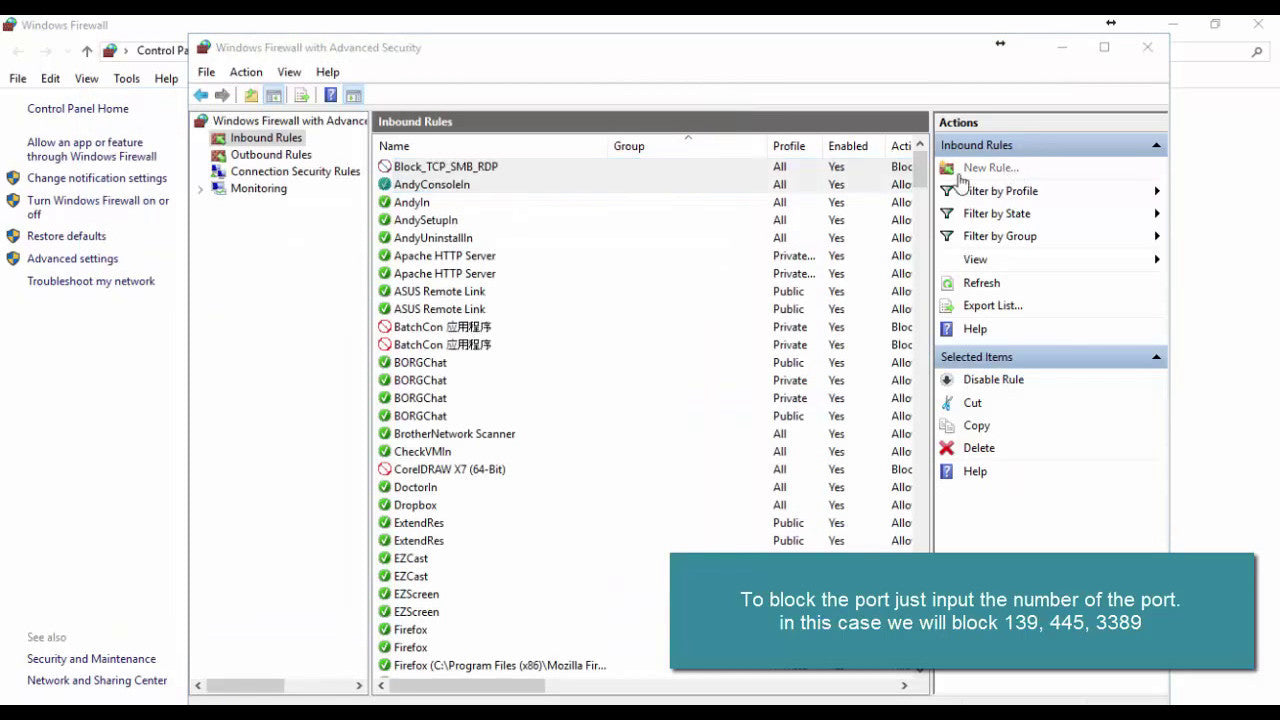Sort rules by the Group column header
1280x720 pixels.
point(688,146)
